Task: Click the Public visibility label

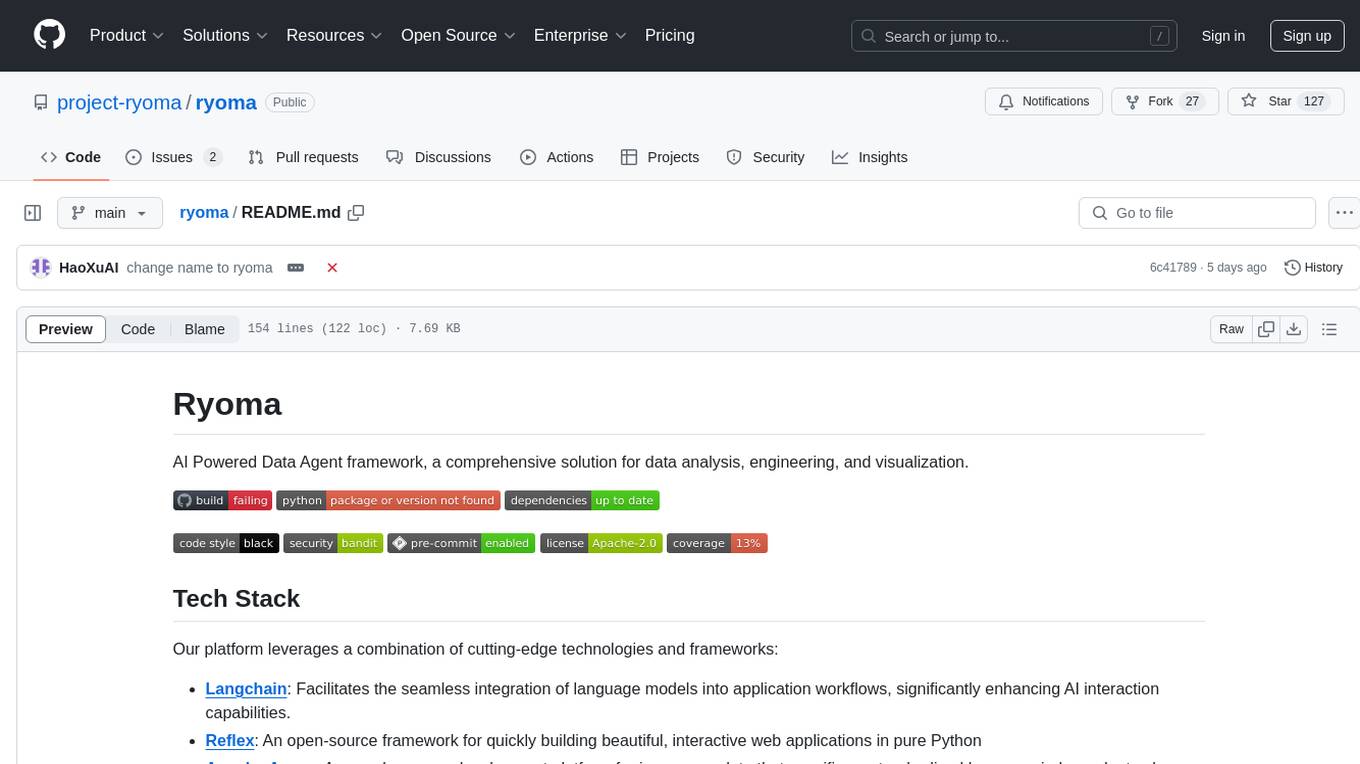Action: 290,102
